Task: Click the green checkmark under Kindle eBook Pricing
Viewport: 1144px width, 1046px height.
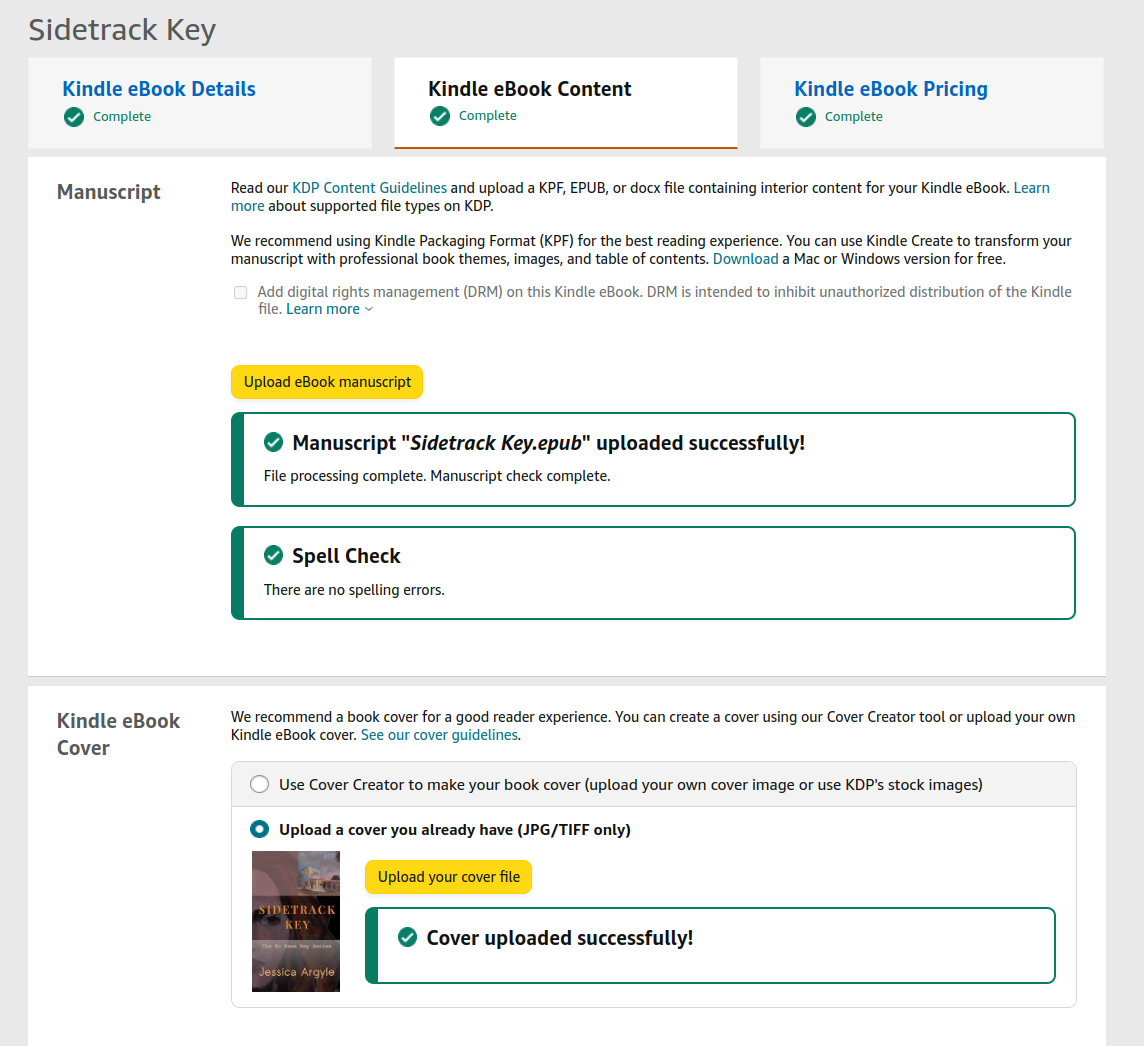Action: coord(805,117)
